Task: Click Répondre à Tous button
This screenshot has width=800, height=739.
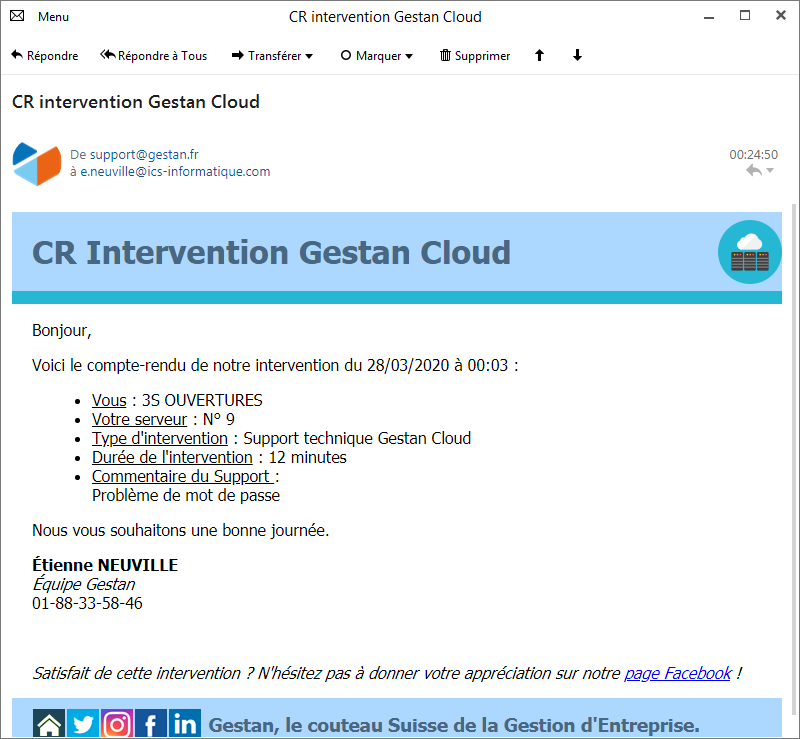Action: [x=153, y=56]
